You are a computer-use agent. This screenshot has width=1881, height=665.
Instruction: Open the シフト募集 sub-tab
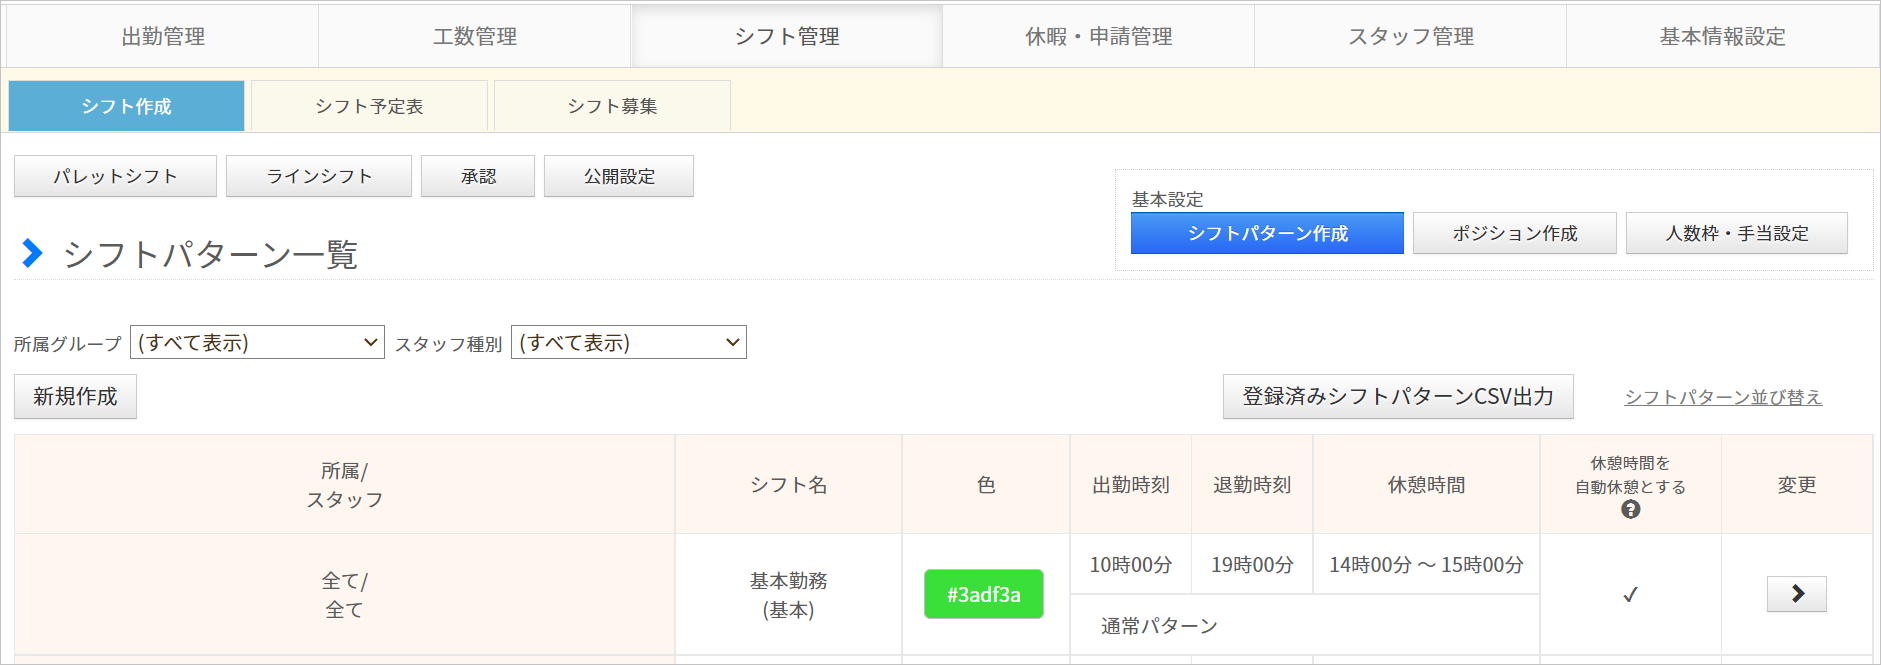pos(612,106)
